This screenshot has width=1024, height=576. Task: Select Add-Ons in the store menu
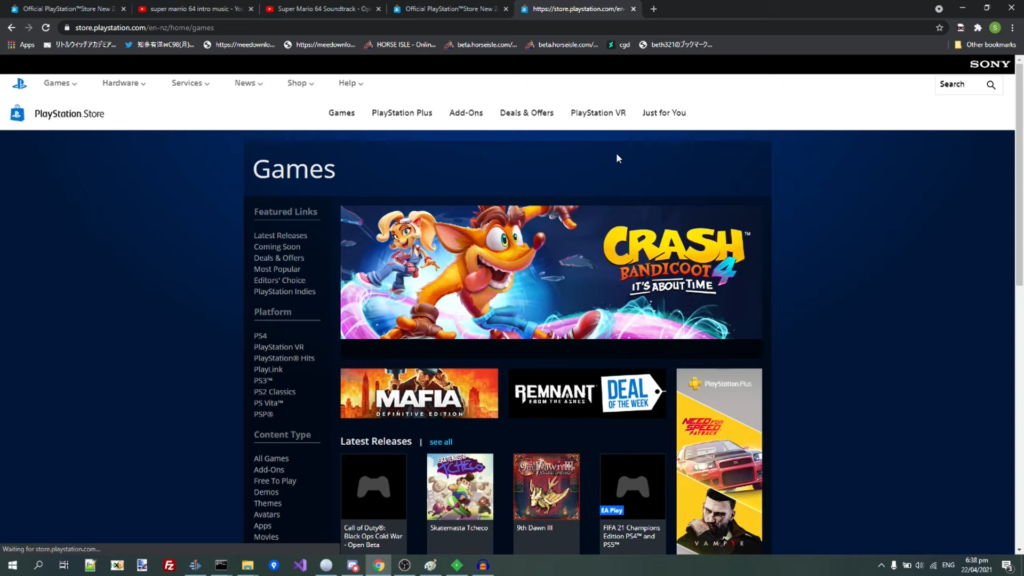pos(466,113)
